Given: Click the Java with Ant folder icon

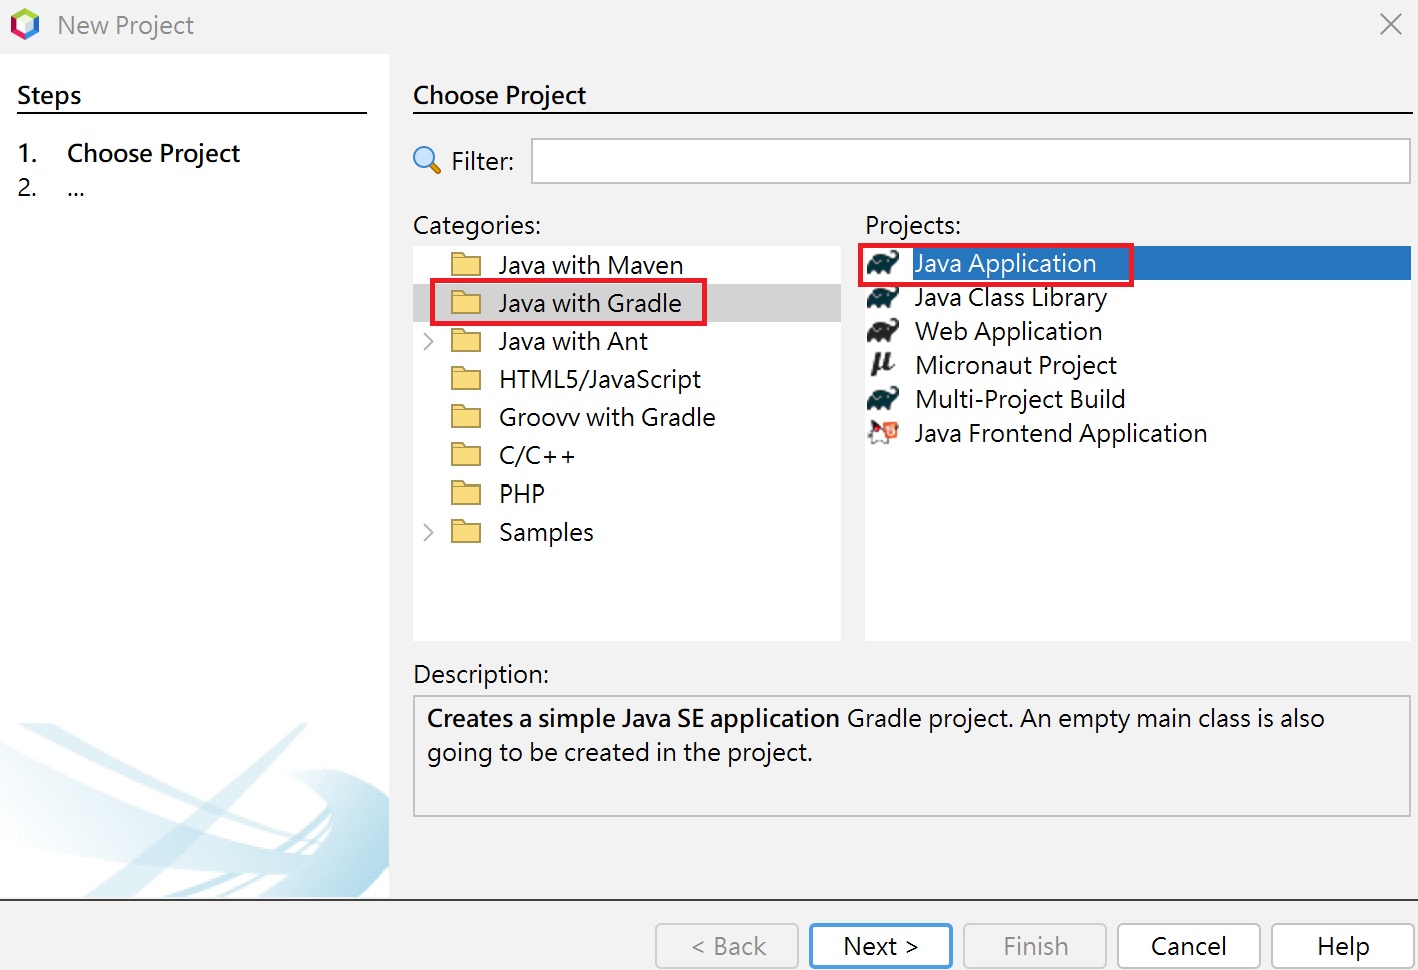Looking at the screenshot, I should tap(466, 340).
